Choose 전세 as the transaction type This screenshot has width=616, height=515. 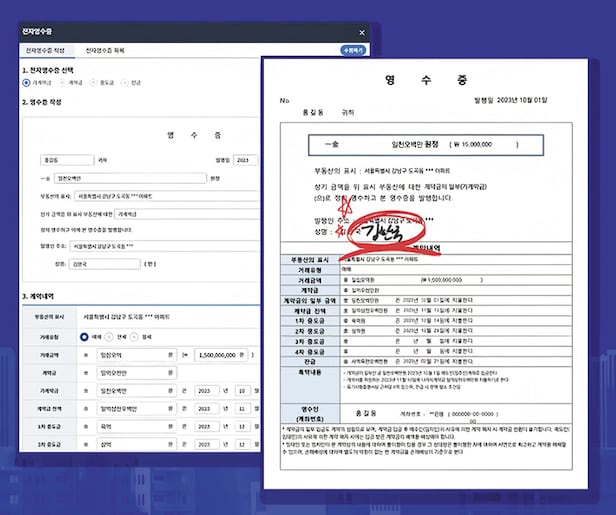pos(112,337)
